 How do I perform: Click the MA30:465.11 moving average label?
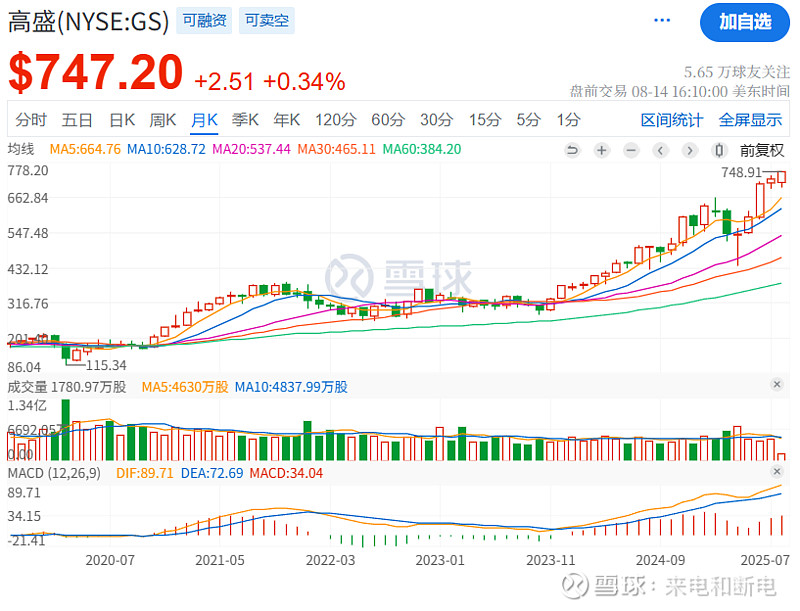[336, 149]
